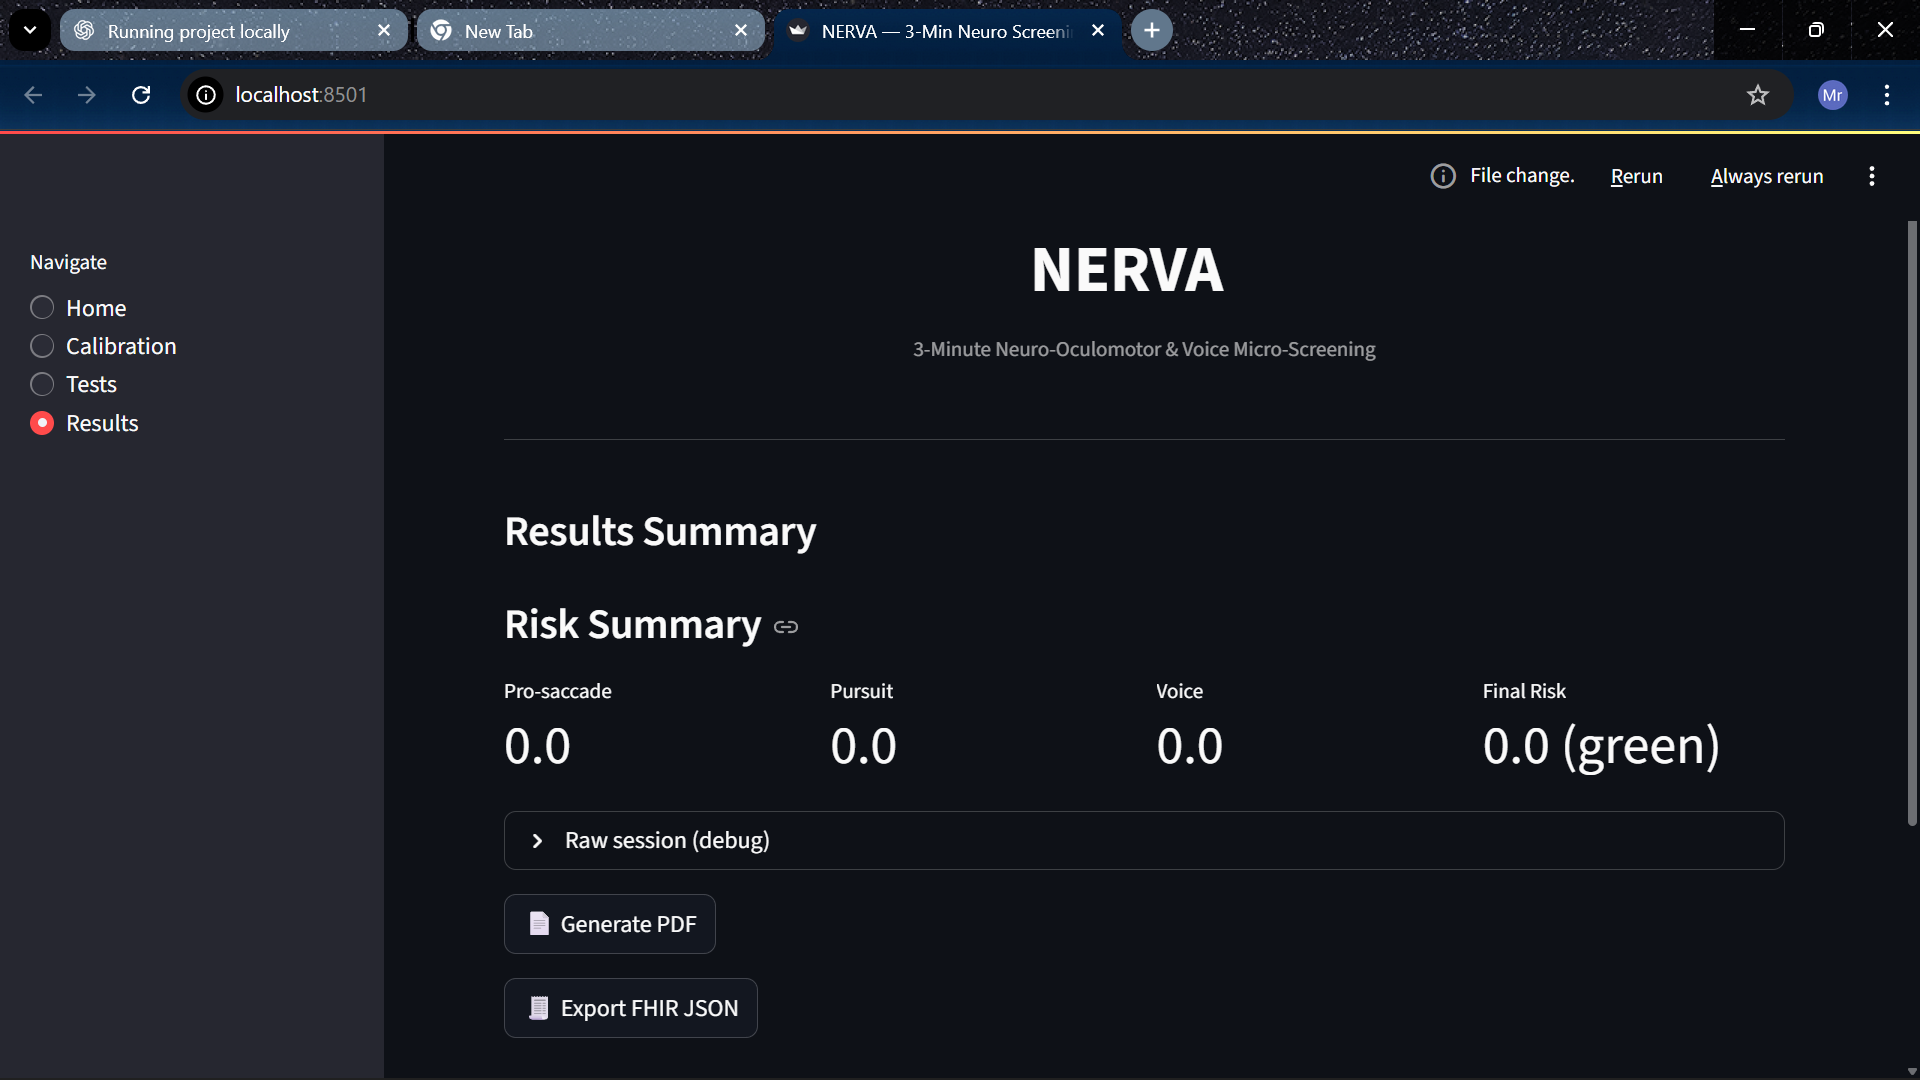Screen dimensions: 1920x1080
Task: Select the Tests radio option
Action: tap(42, 384)
